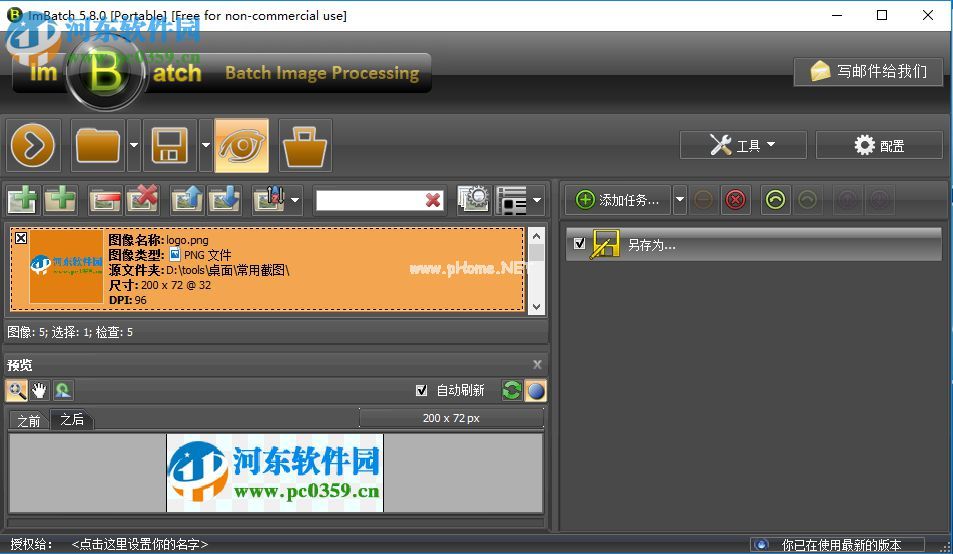Click the orange shopping bag icon

[305, 146]
